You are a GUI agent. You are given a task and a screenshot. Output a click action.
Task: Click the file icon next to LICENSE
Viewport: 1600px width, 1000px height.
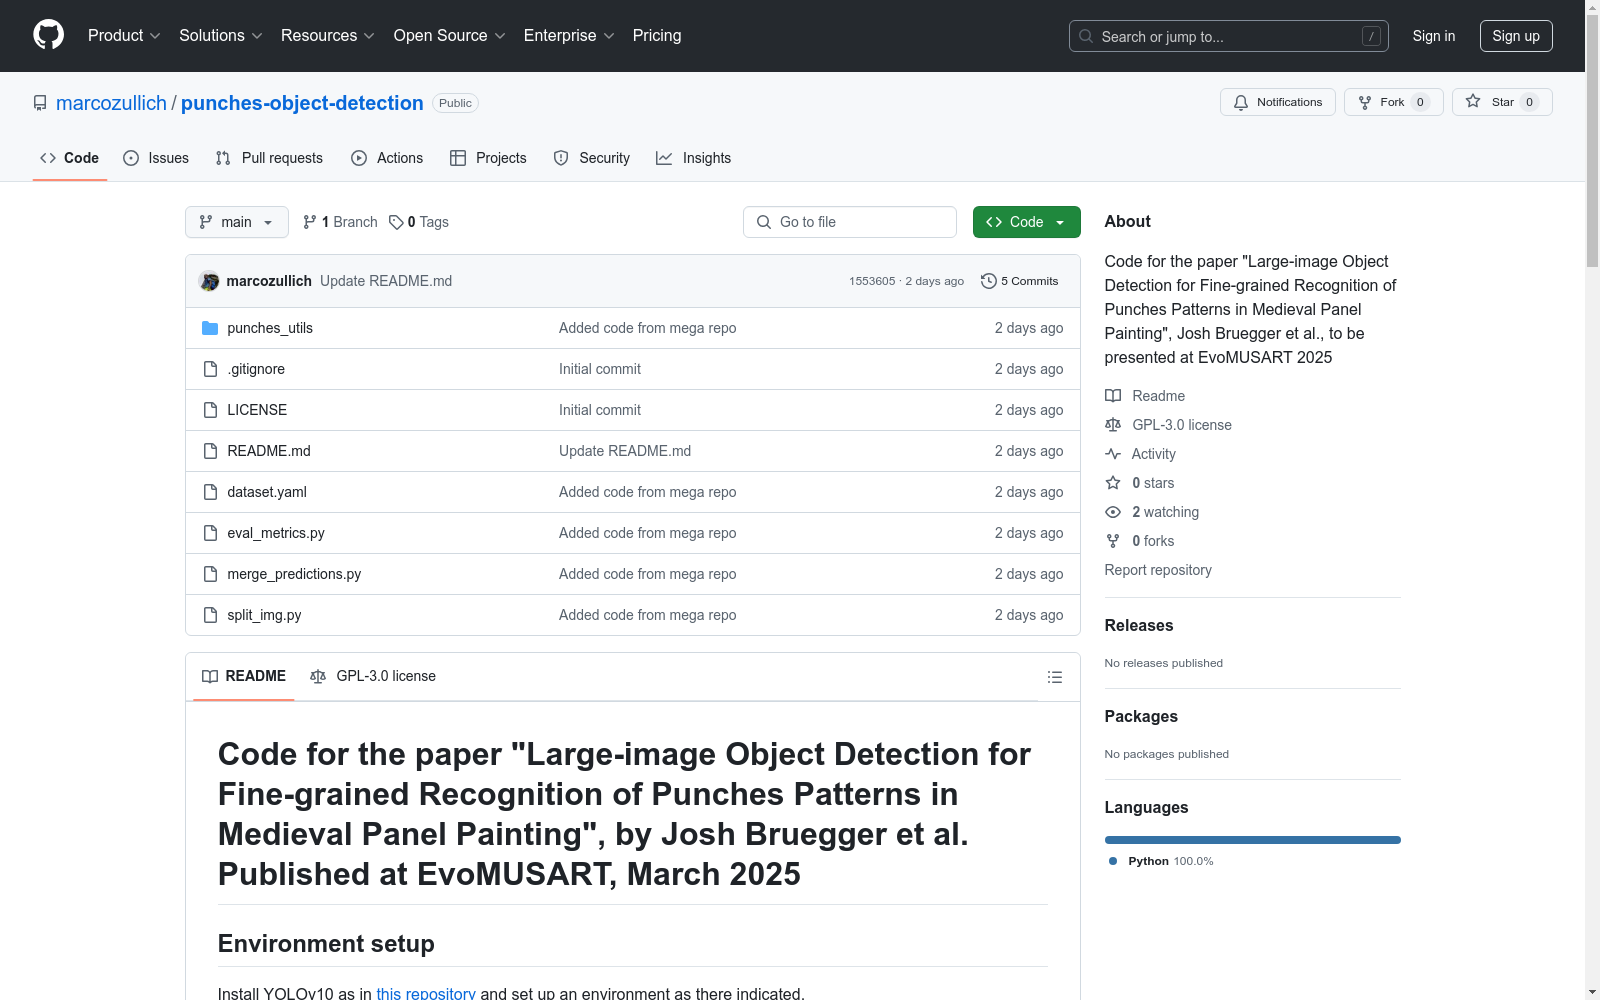pos(210,410)
